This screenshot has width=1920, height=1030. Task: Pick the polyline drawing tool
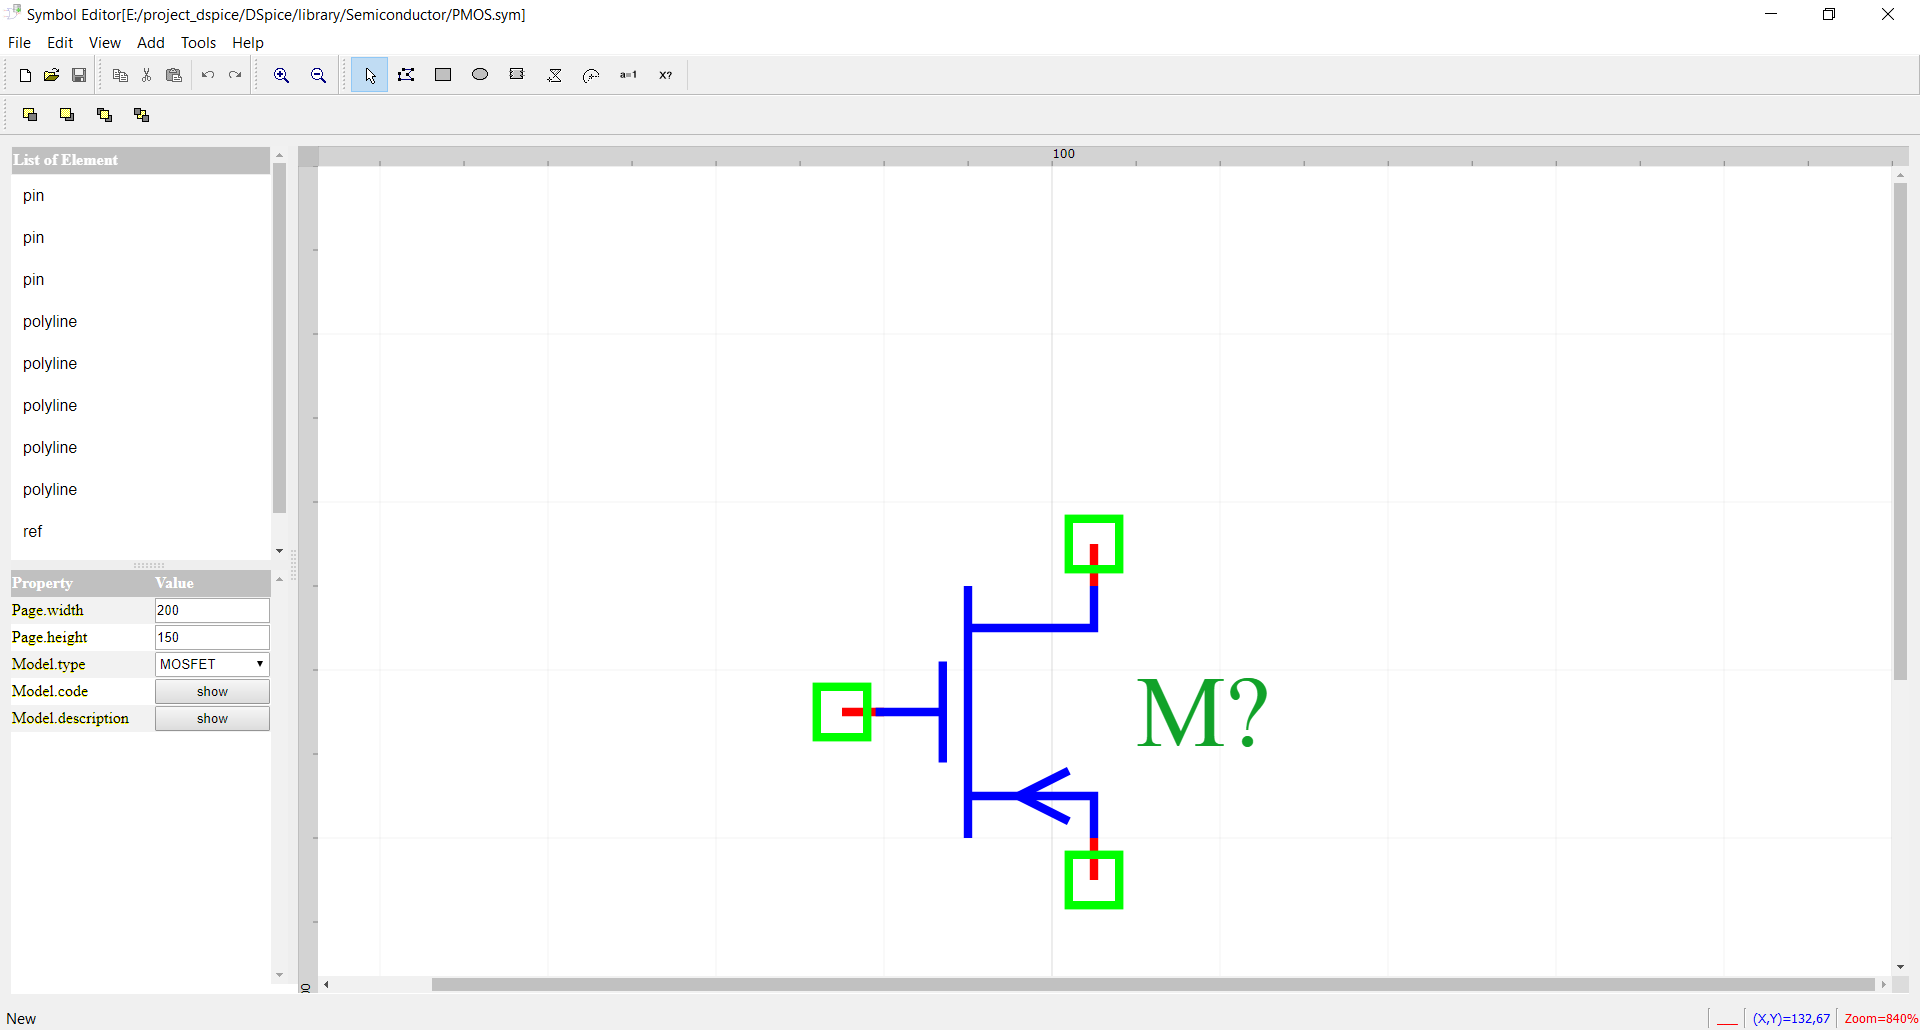click(x=406, y=75)
